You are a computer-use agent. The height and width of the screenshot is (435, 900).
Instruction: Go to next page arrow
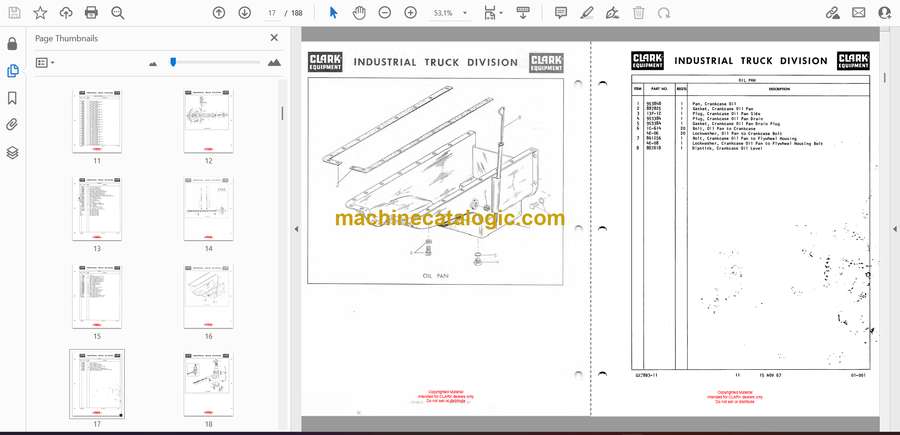245,13
